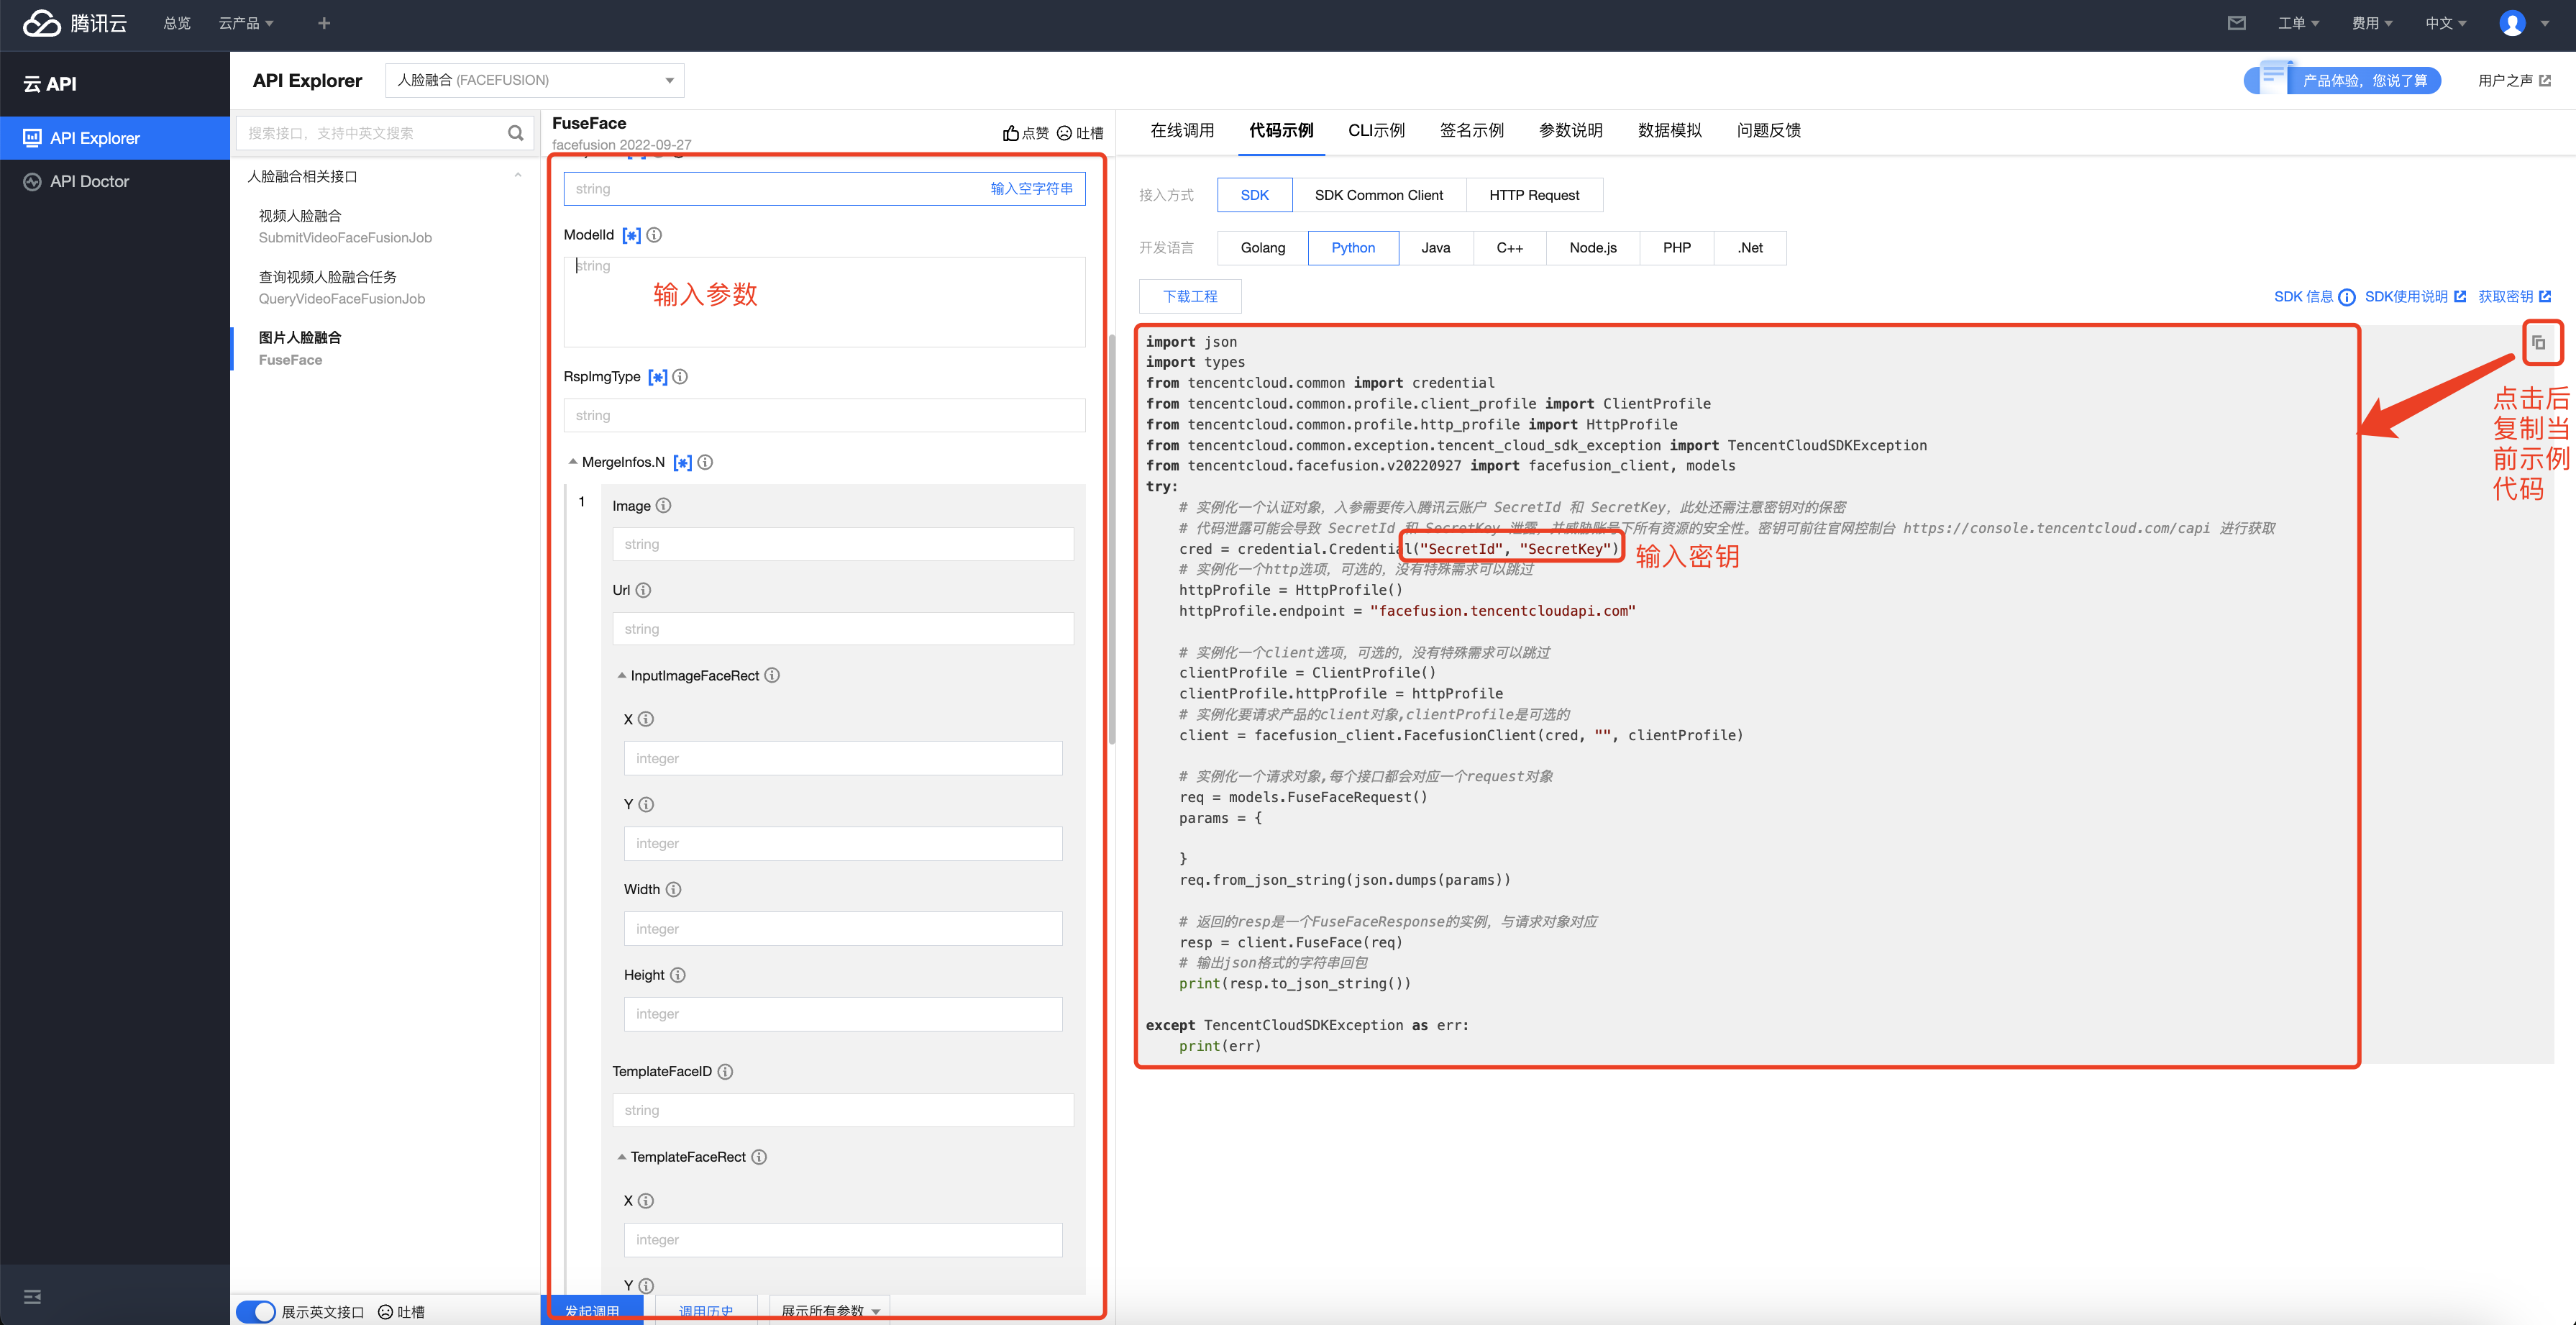Collapse the MergeInfos.N section
Screen dimensions: 2576x1325
coord(573,462)
